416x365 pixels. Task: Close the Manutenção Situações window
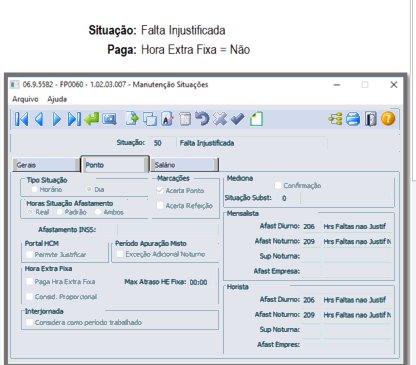click(394, 85)
